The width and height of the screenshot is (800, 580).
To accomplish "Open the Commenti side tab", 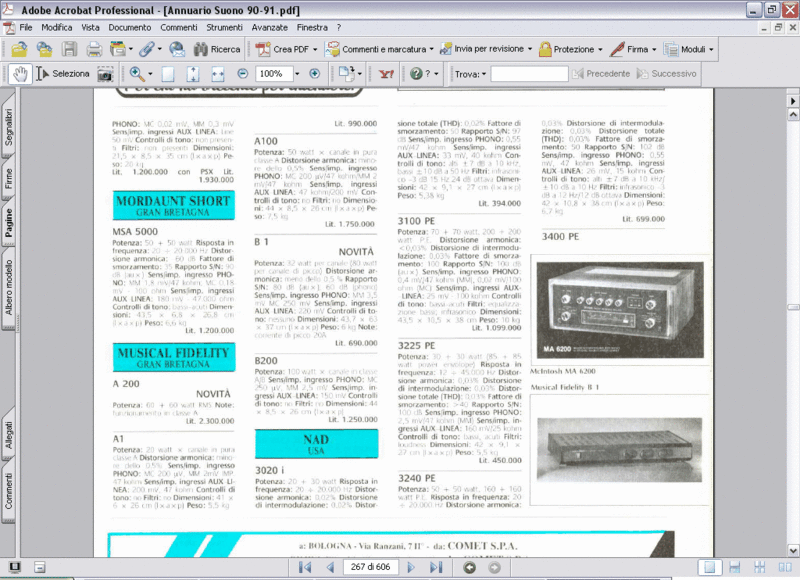I will [x=9, y=490].
